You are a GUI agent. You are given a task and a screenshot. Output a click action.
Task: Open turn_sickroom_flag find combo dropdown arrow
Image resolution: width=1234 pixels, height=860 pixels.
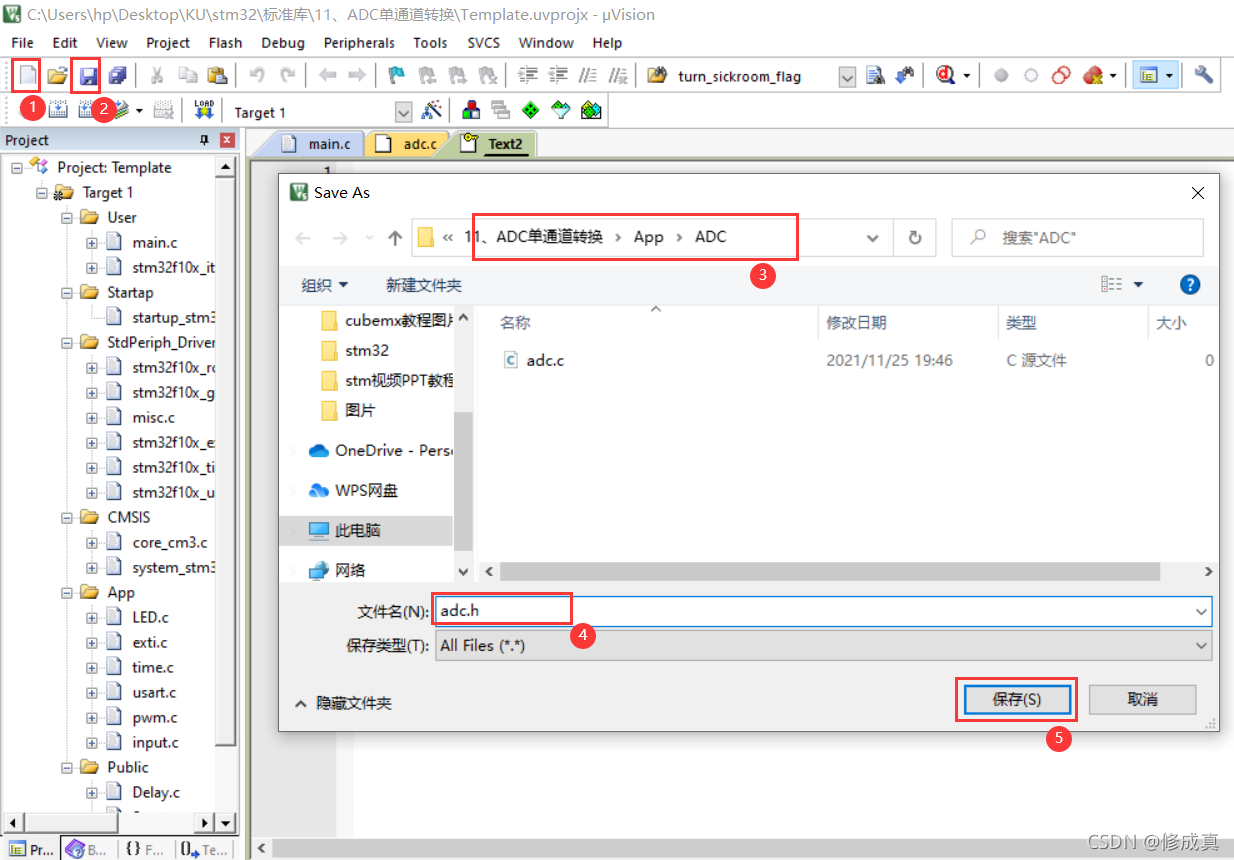tap(847, 76)
